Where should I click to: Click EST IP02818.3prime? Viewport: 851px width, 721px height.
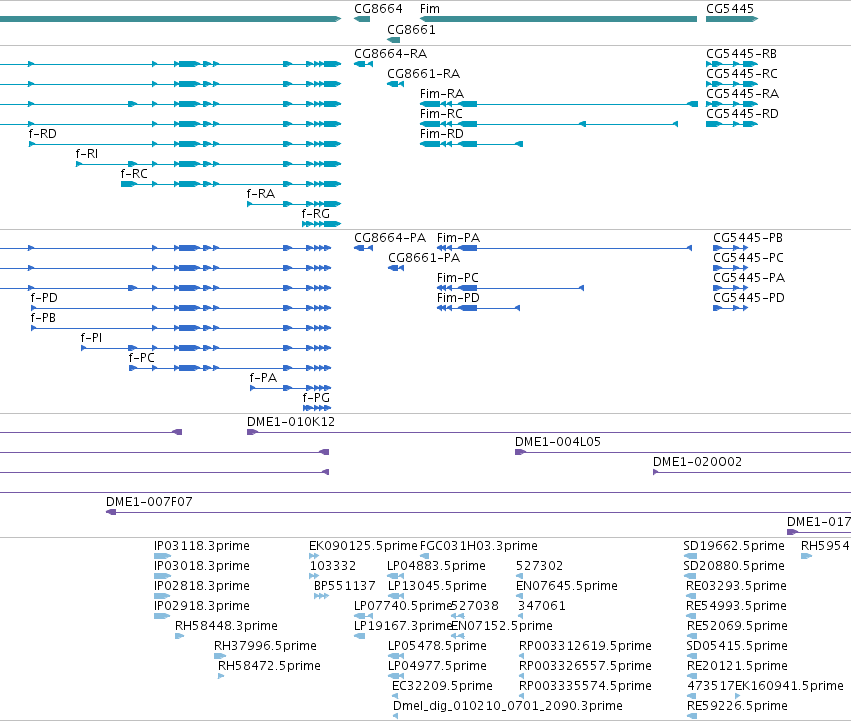202,587
